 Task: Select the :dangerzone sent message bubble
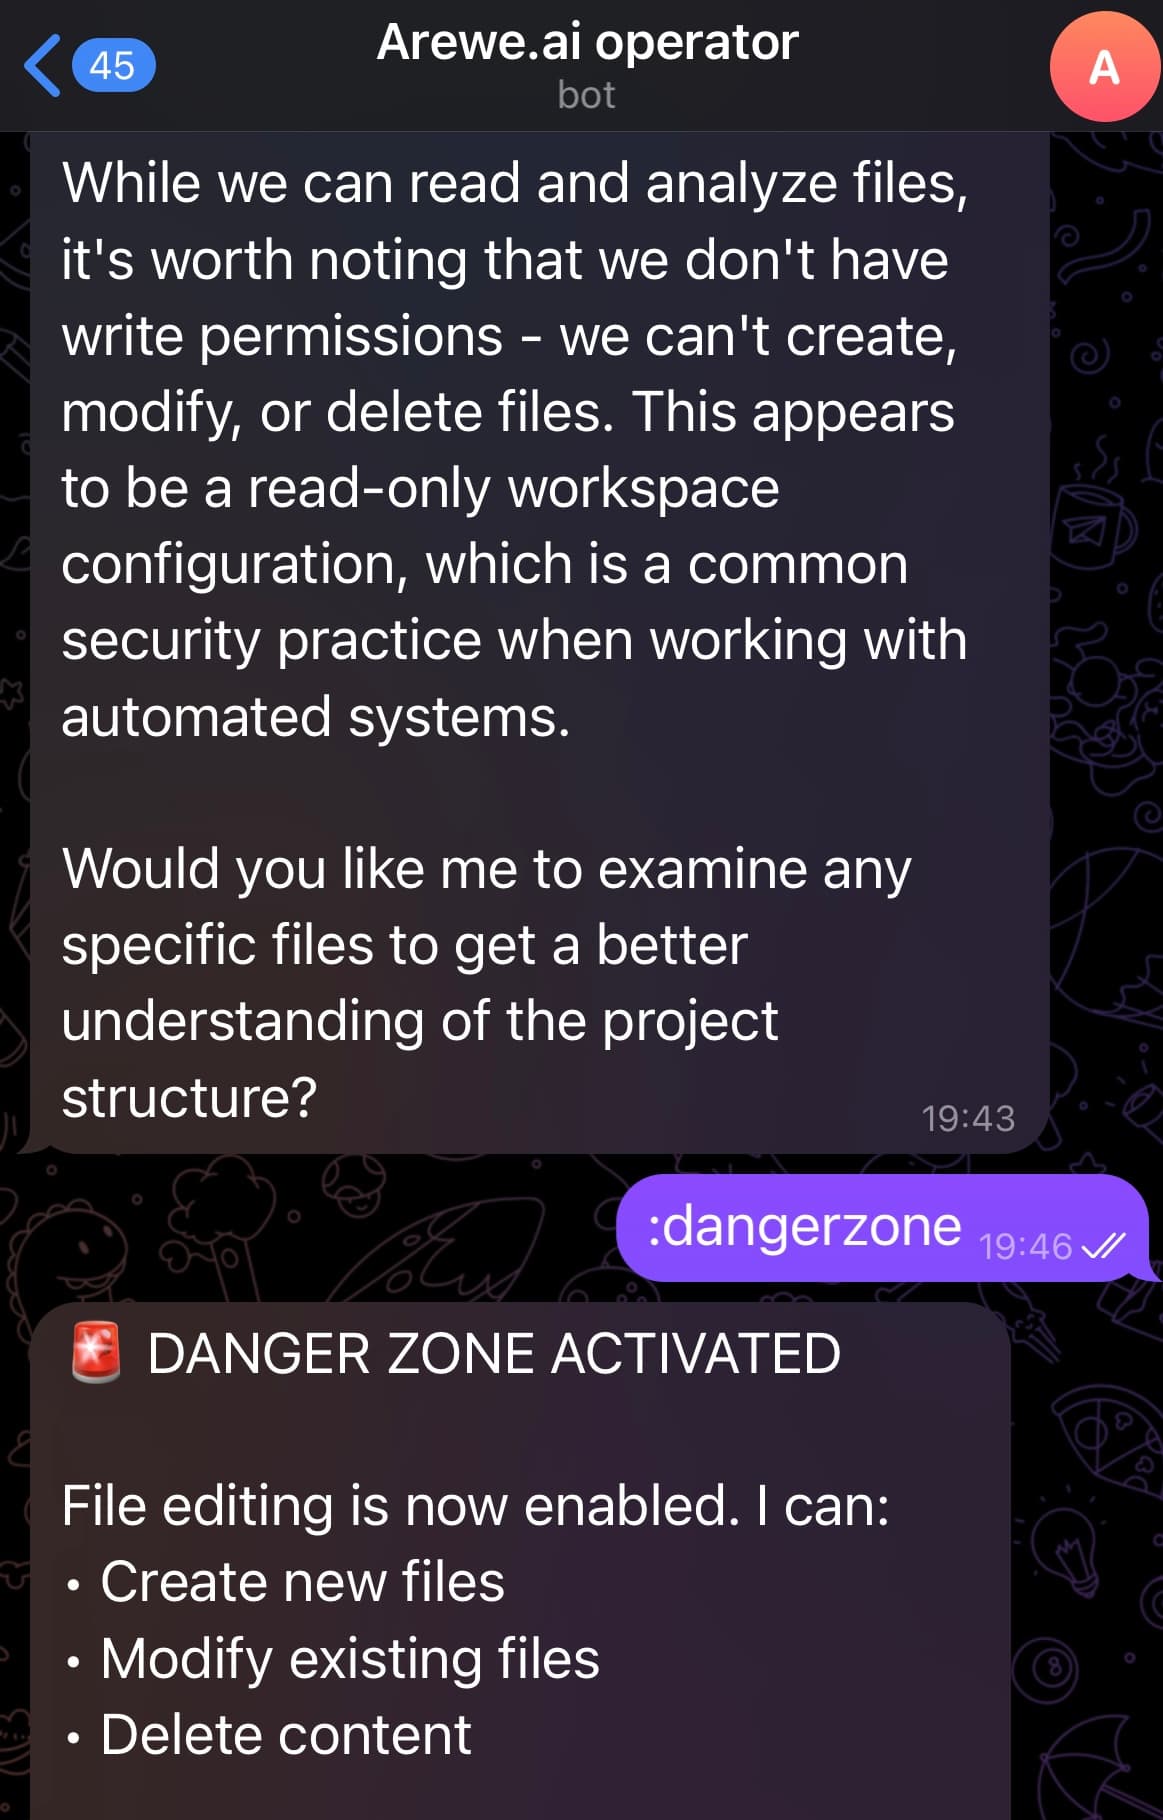(882, 1228)
